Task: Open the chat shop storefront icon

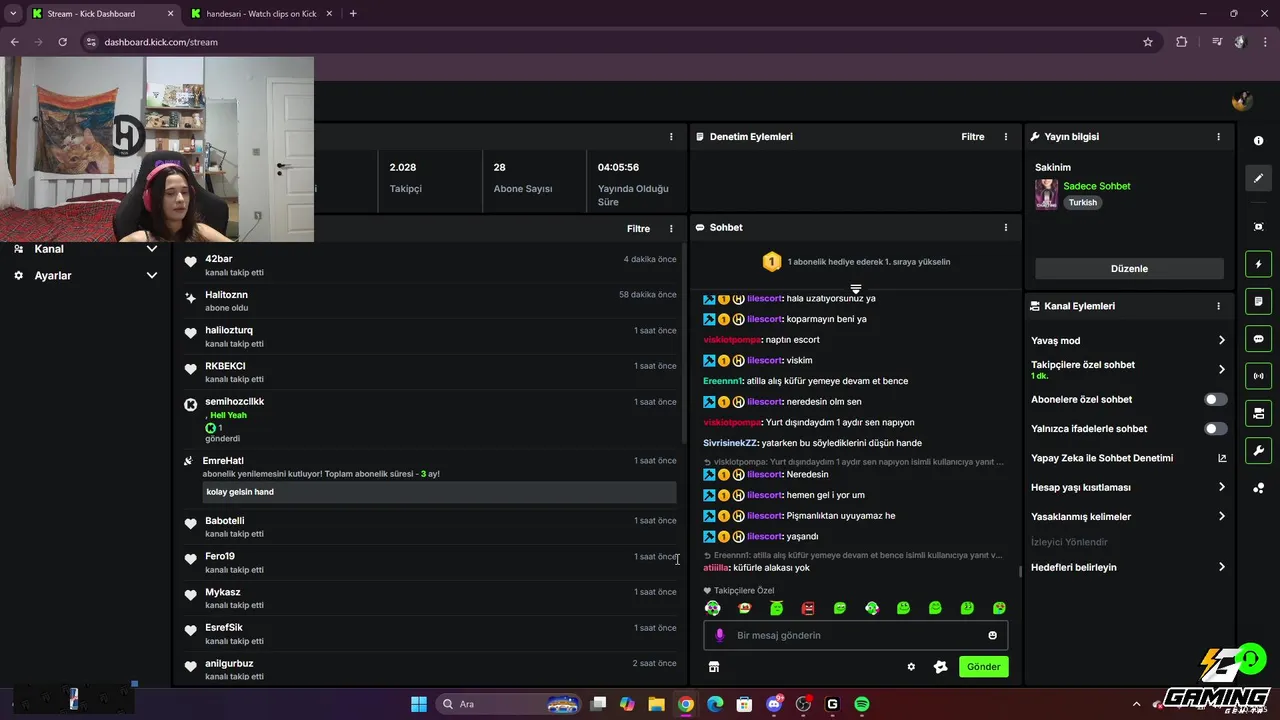Action: point(714,667)
